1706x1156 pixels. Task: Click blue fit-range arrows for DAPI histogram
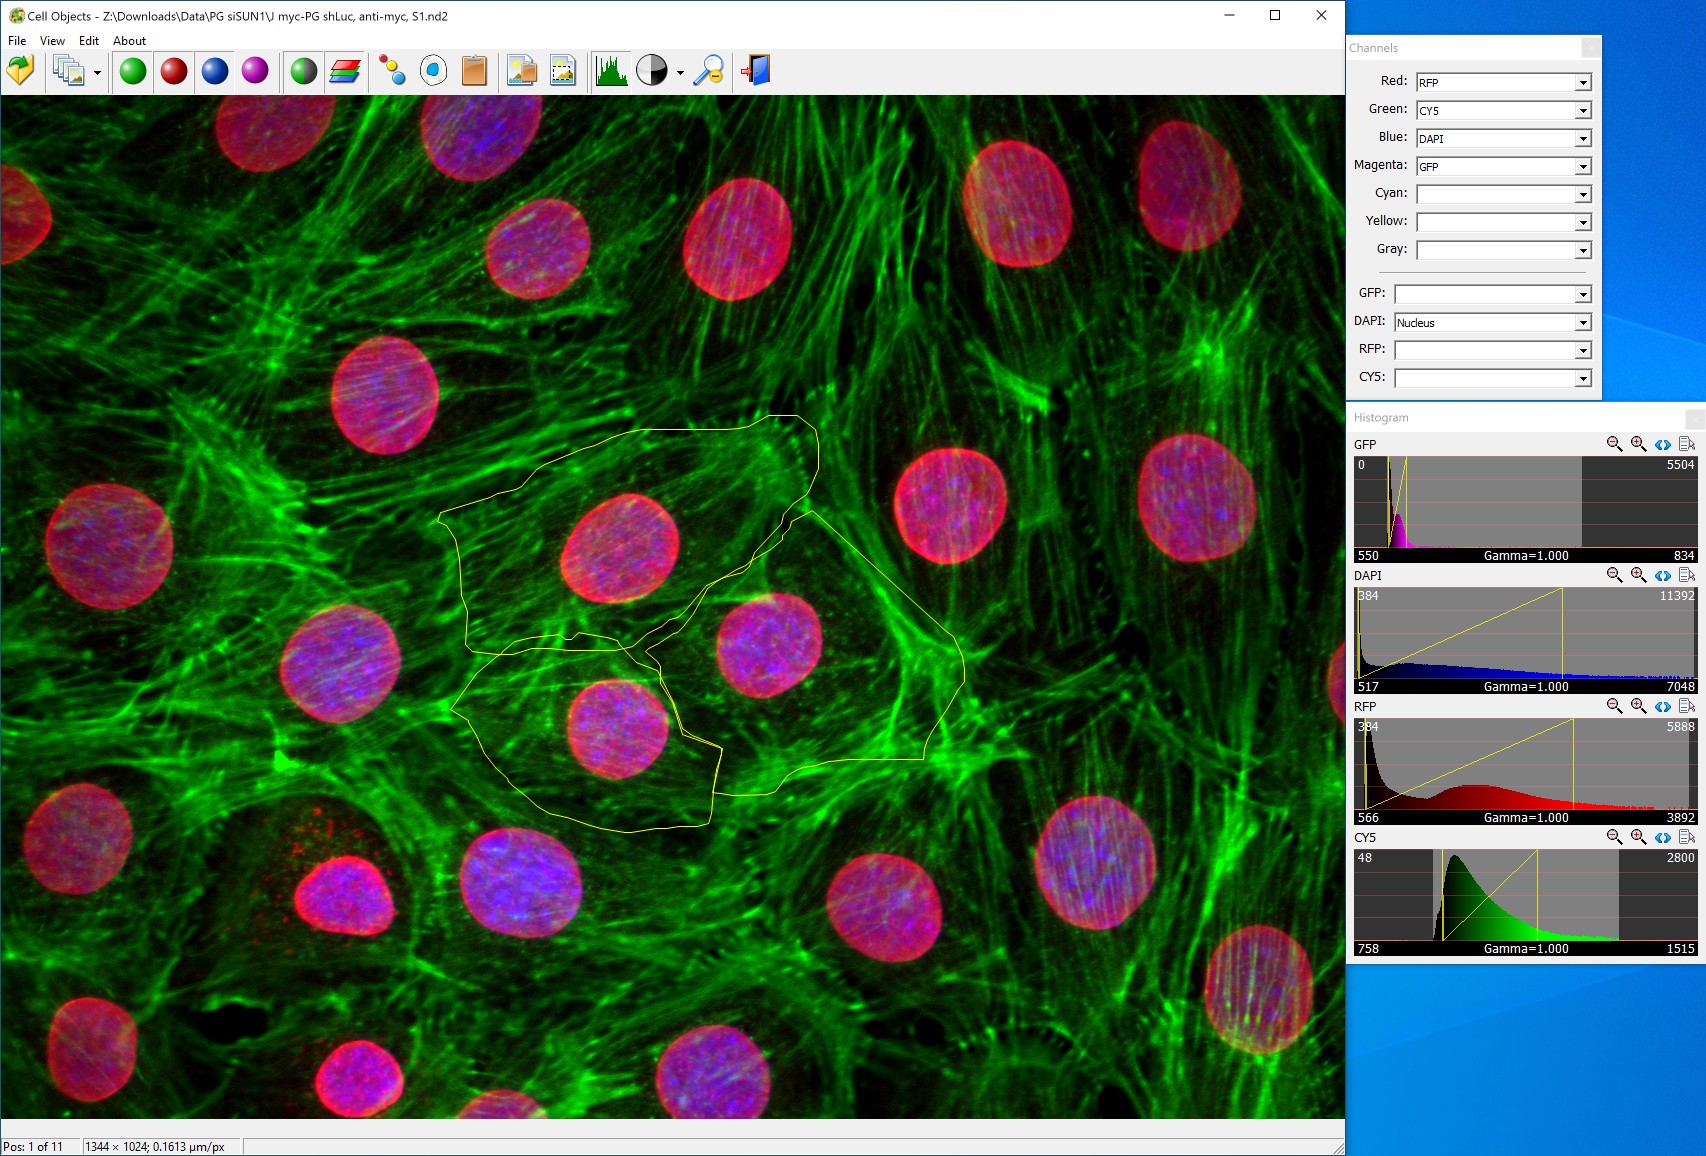coord(1662,576)
